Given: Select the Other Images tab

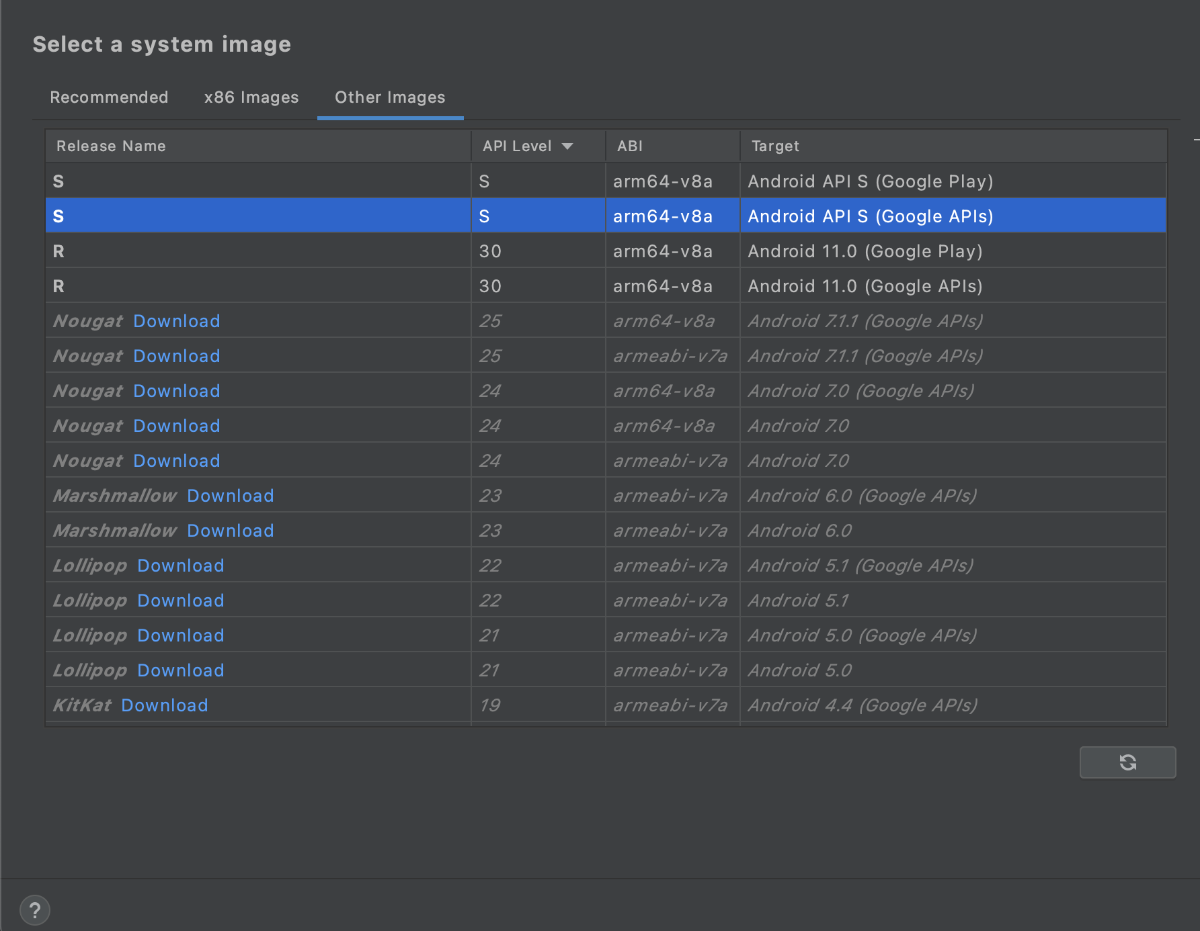Looking at the screenshot, I should click(x=390, y=97).
